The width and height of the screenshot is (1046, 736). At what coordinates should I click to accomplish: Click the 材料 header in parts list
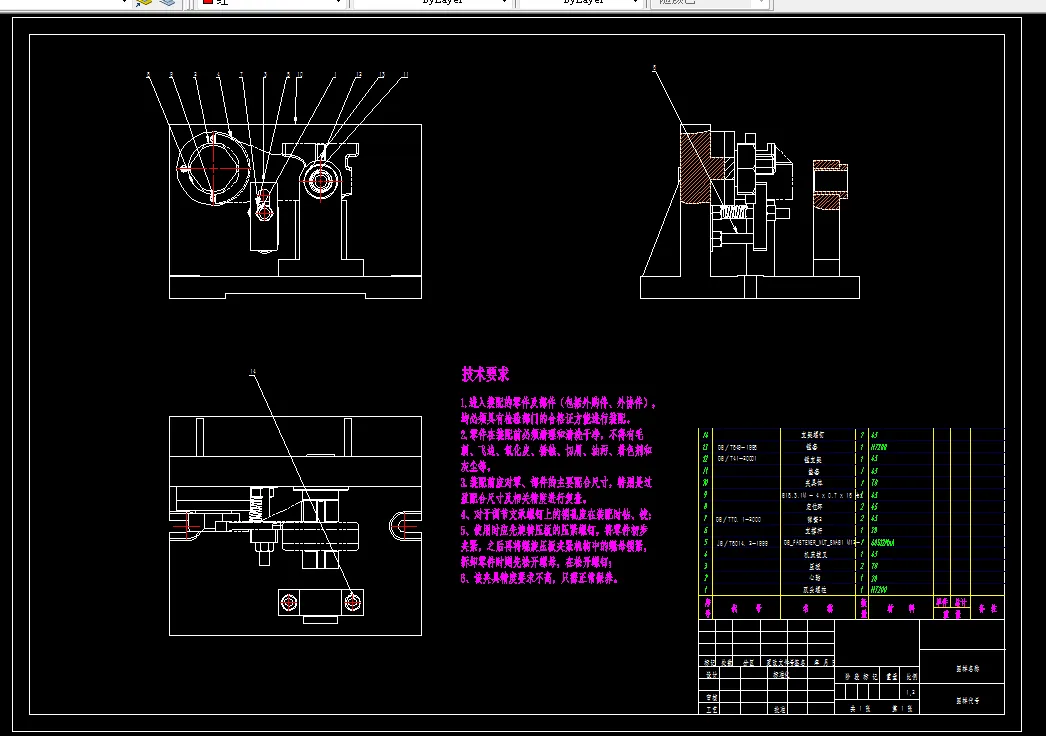point(901,608)
